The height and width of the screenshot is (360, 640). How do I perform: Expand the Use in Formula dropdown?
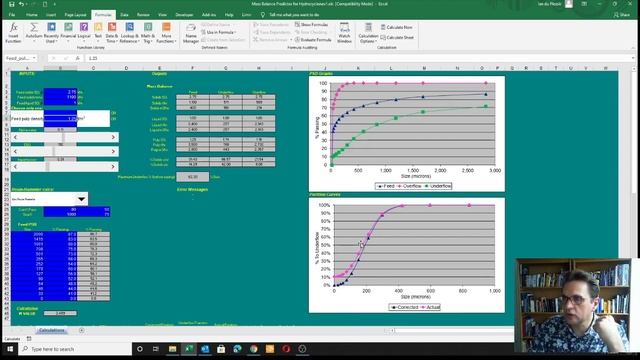coord(220,32)
